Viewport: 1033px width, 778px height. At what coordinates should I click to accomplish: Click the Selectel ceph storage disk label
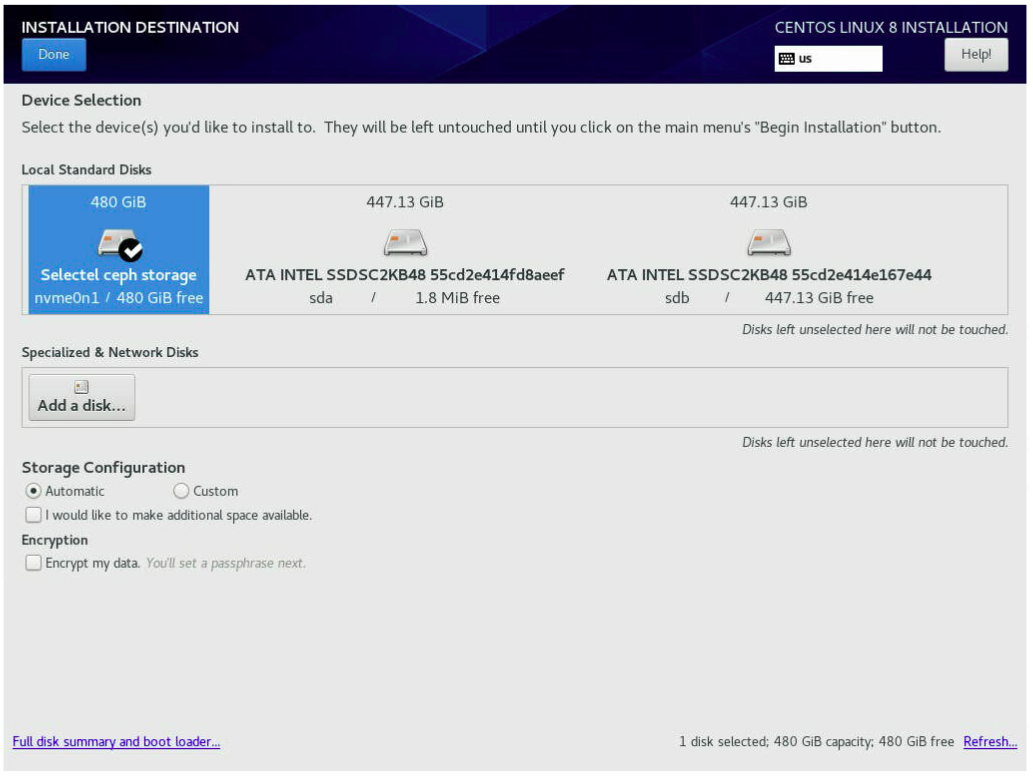pyautogui.click(x=119, y=275)
